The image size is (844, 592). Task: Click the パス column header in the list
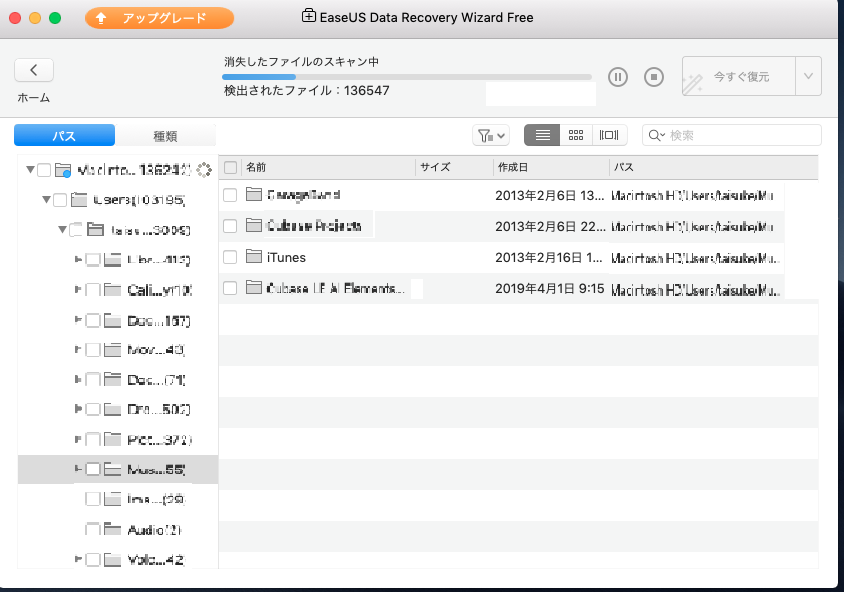pos(714,167)
